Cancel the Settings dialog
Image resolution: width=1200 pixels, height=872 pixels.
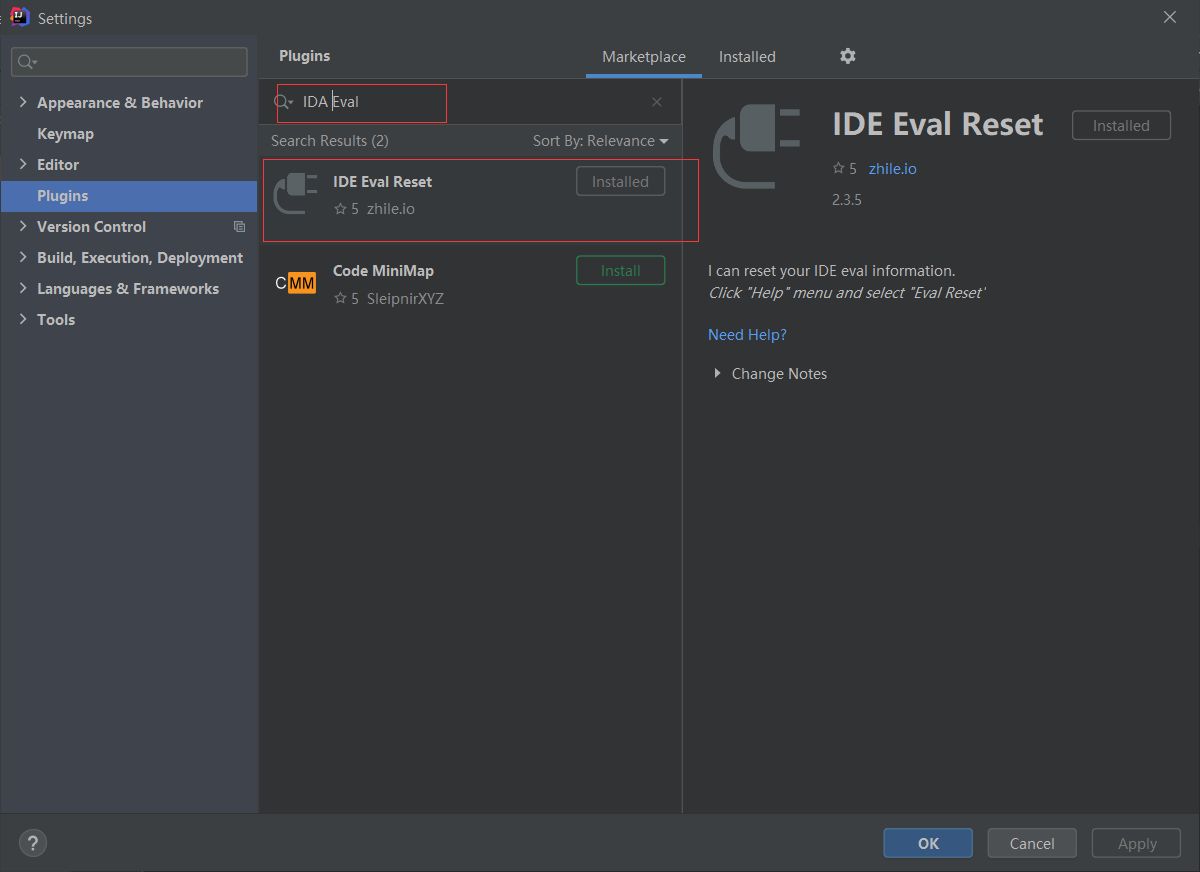(x=1032, y=843)
